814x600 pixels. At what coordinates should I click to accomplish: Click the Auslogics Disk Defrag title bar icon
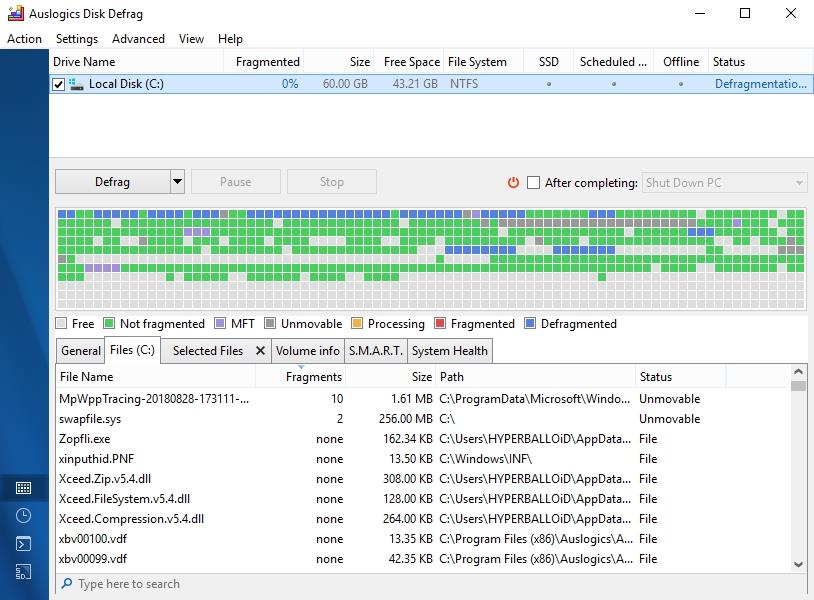[16, 13]
